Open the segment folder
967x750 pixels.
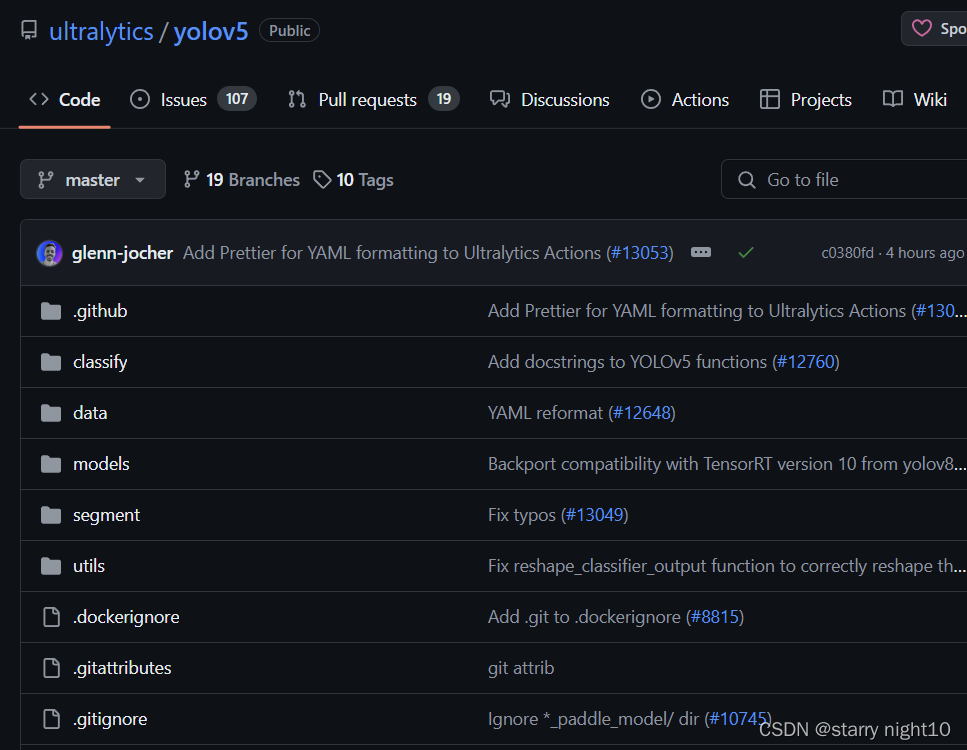pyautogui.click(x=106, y=515)
